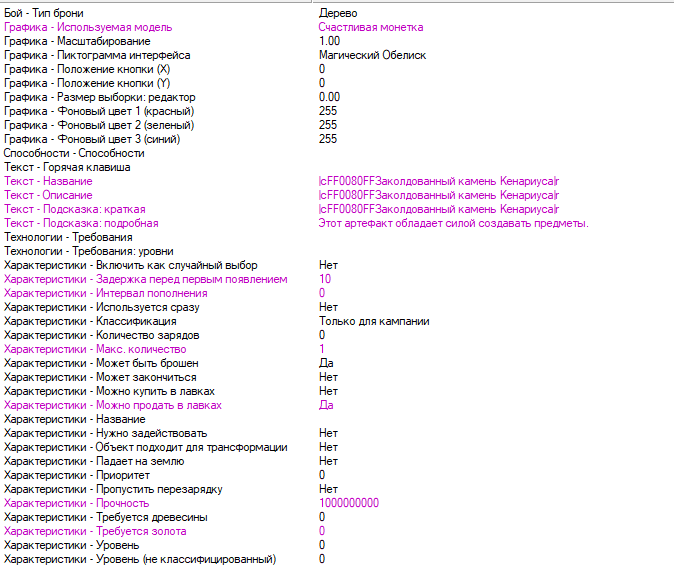The width and height of the screenshot is (674, 576).
Task: Select 'Задержка перед первым появлением' row
Action: pyautogui.click(x=146, y=279)
